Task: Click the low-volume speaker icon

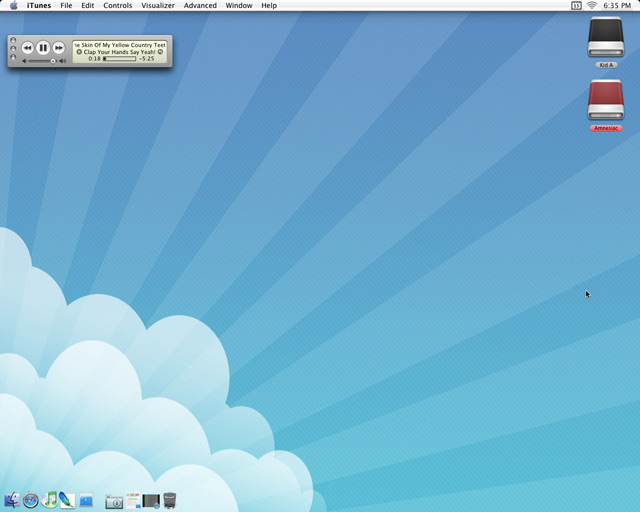Action: point(24,61)
